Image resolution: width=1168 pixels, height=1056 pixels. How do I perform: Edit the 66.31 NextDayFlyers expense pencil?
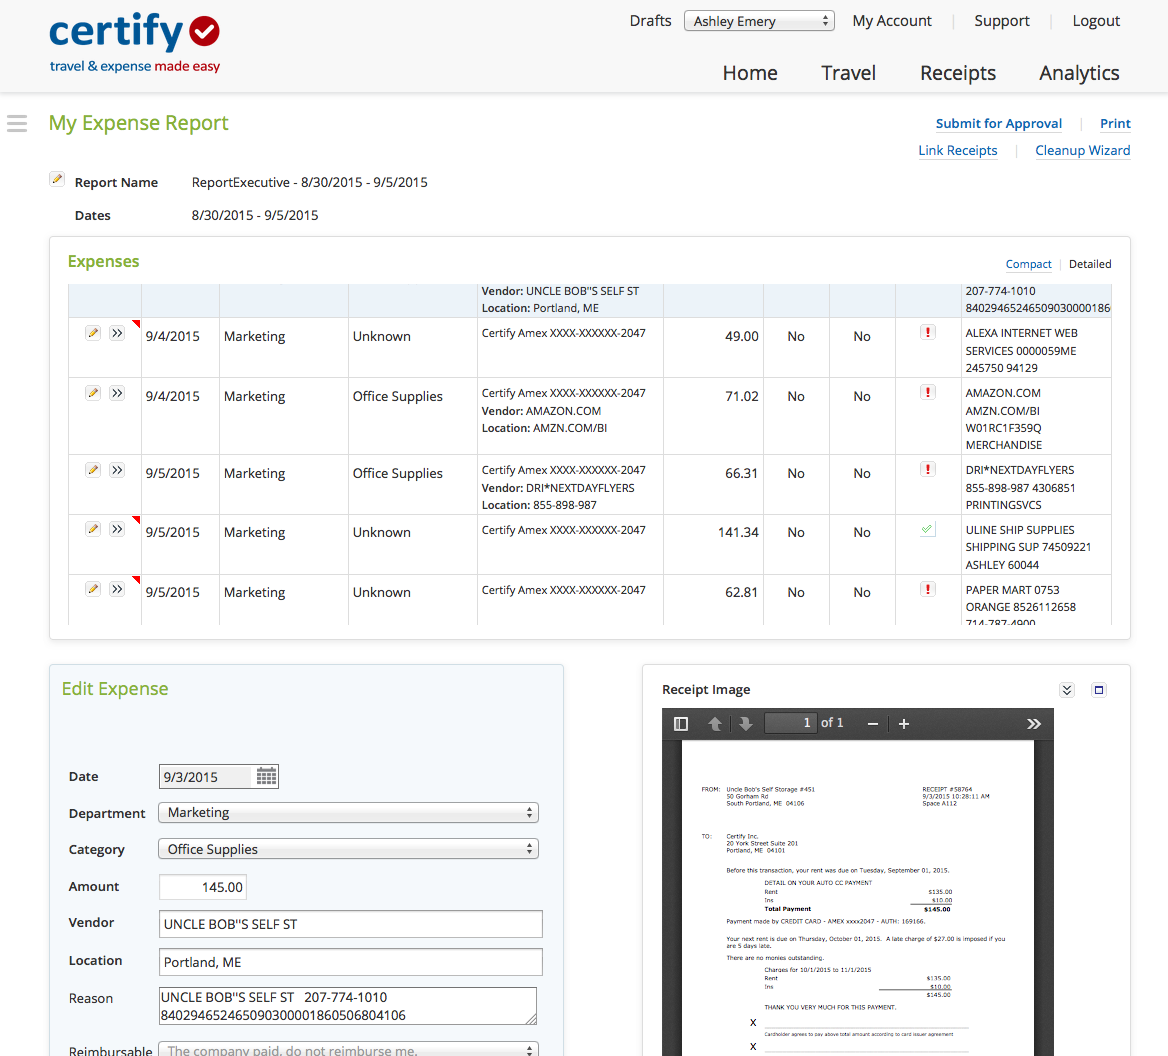[93, 470]
